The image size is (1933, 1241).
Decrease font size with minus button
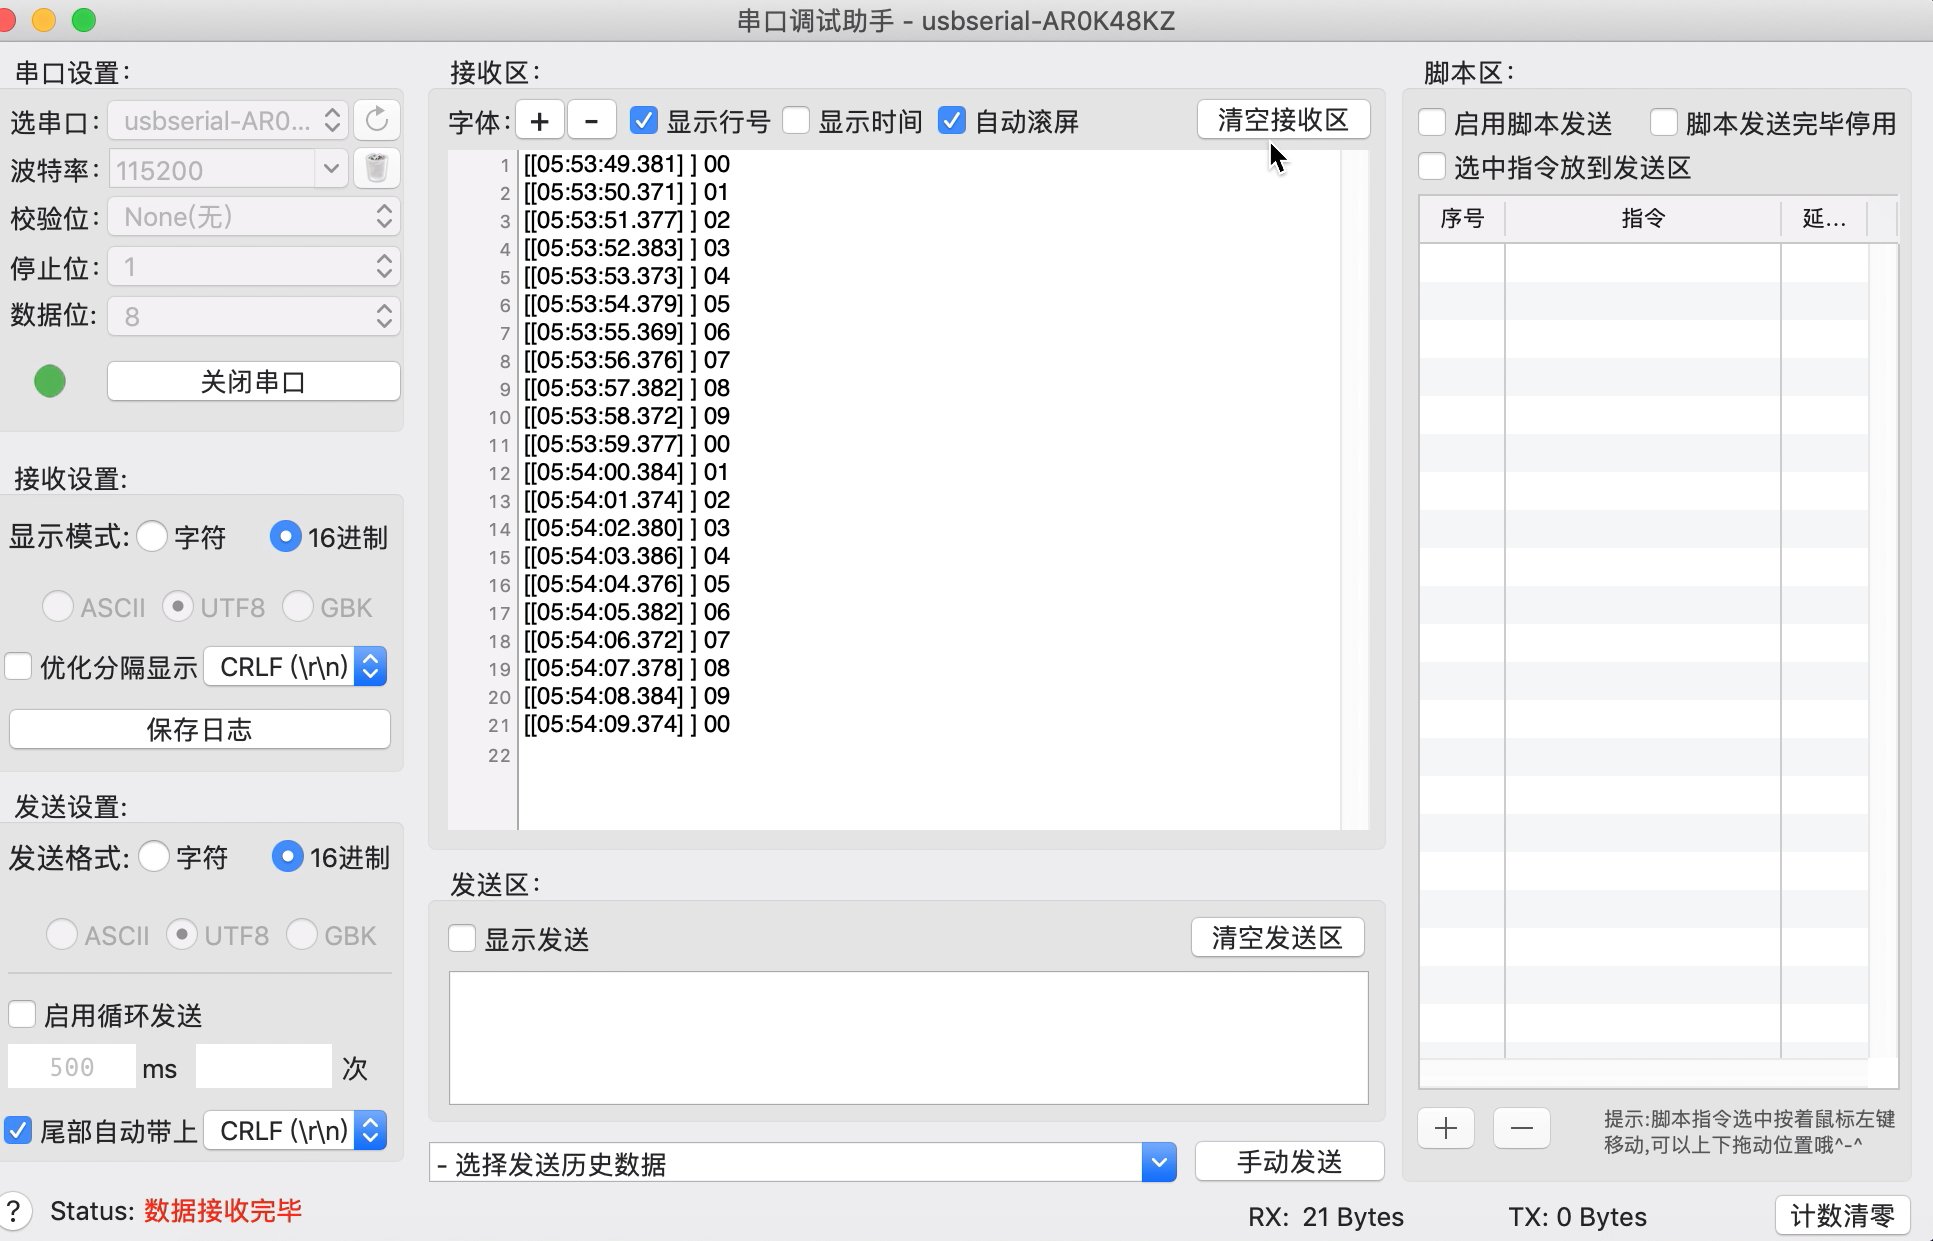[591, 122]
